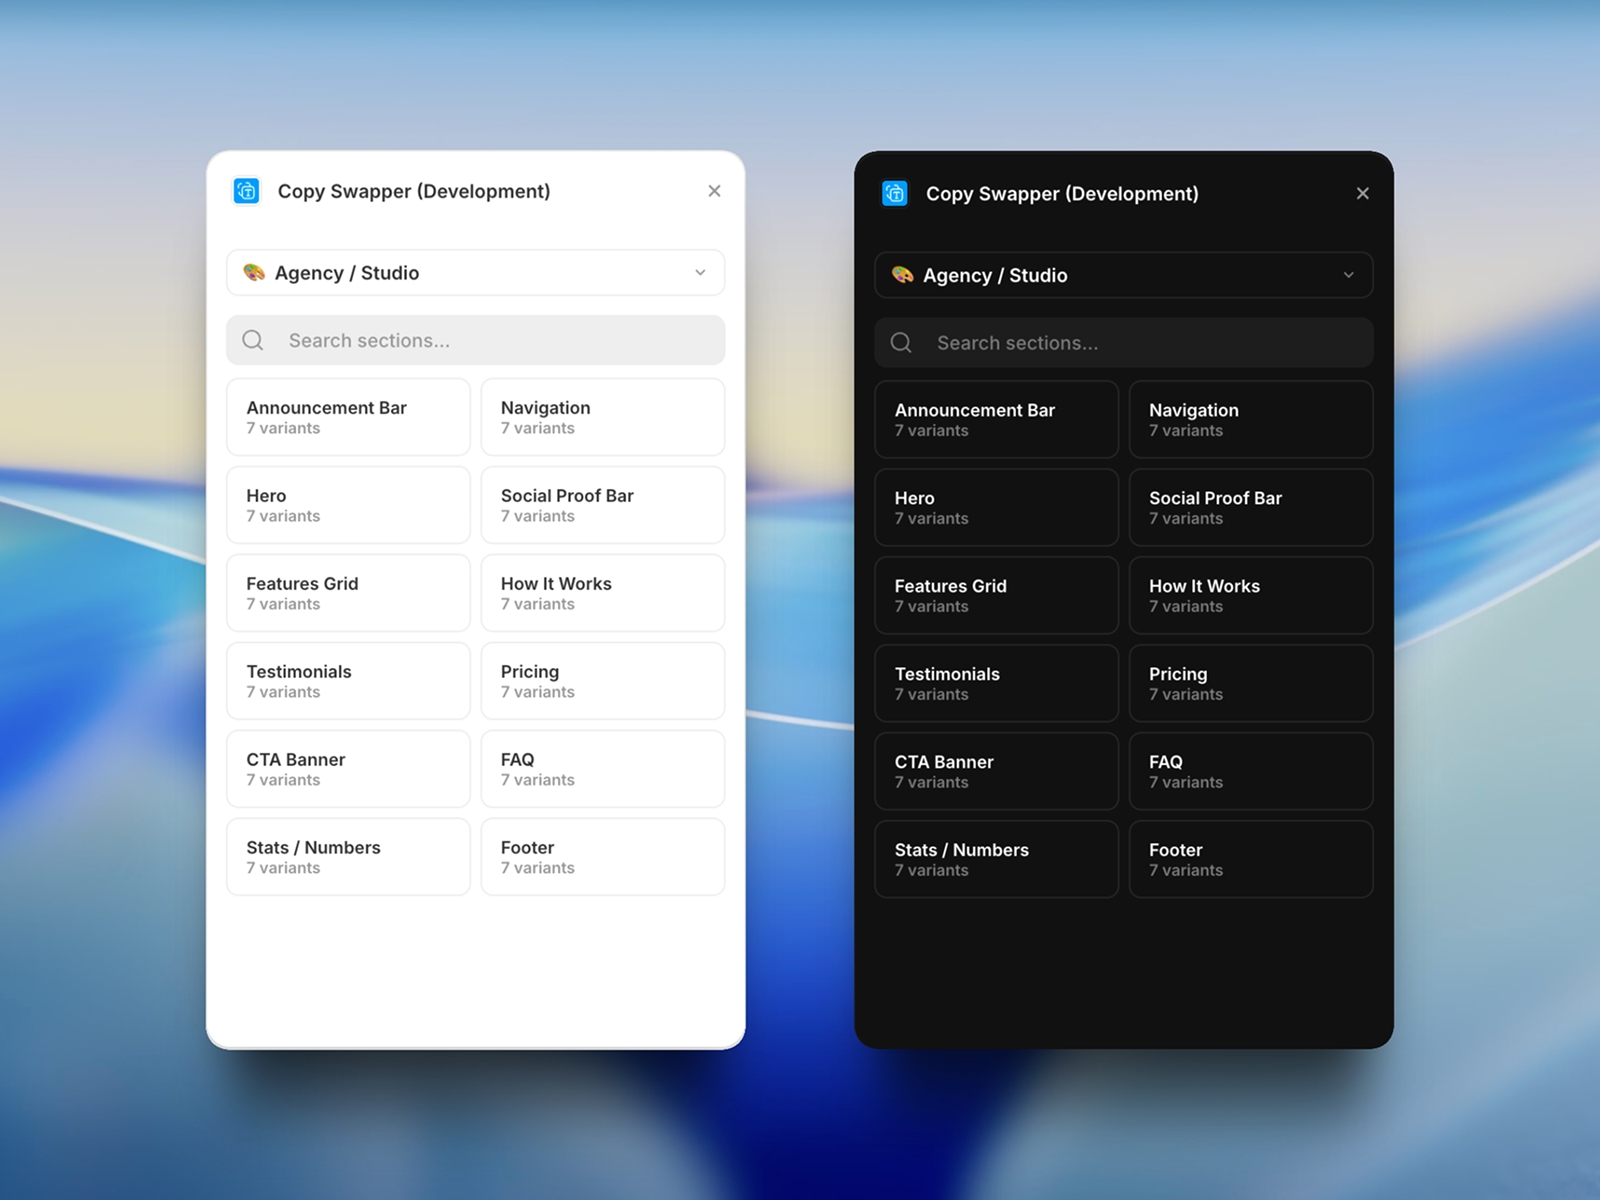Select the Navigation section card in dark panel
Image resolution: width=1600 pixels, height=1200 pixels.
(x=1251, y=419)
